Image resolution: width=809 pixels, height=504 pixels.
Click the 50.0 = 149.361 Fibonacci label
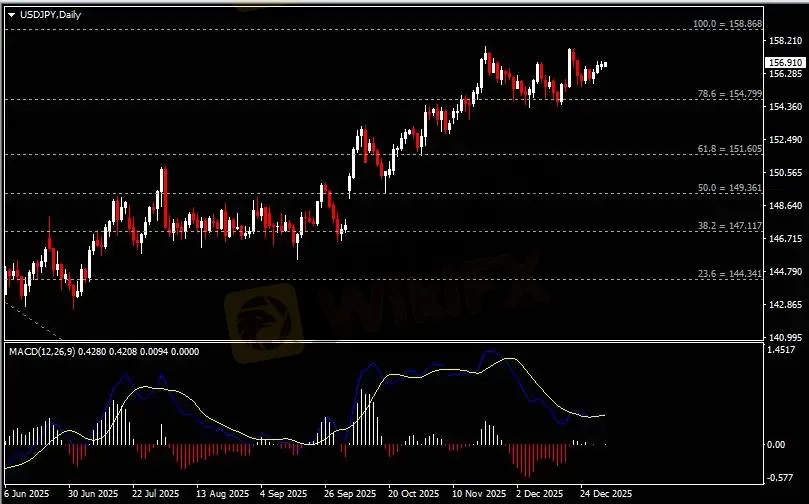[x=730, y=188]
